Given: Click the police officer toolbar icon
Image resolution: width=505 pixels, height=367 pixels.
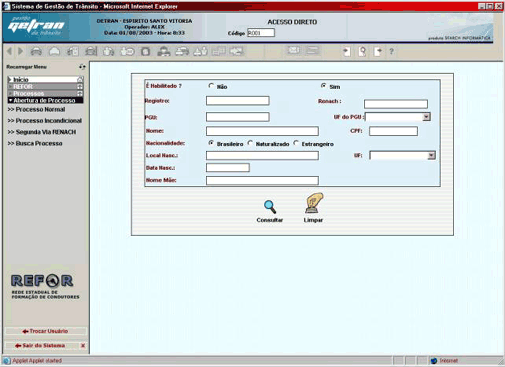Looking at the screenshot, I should click(x=164, y=51).
